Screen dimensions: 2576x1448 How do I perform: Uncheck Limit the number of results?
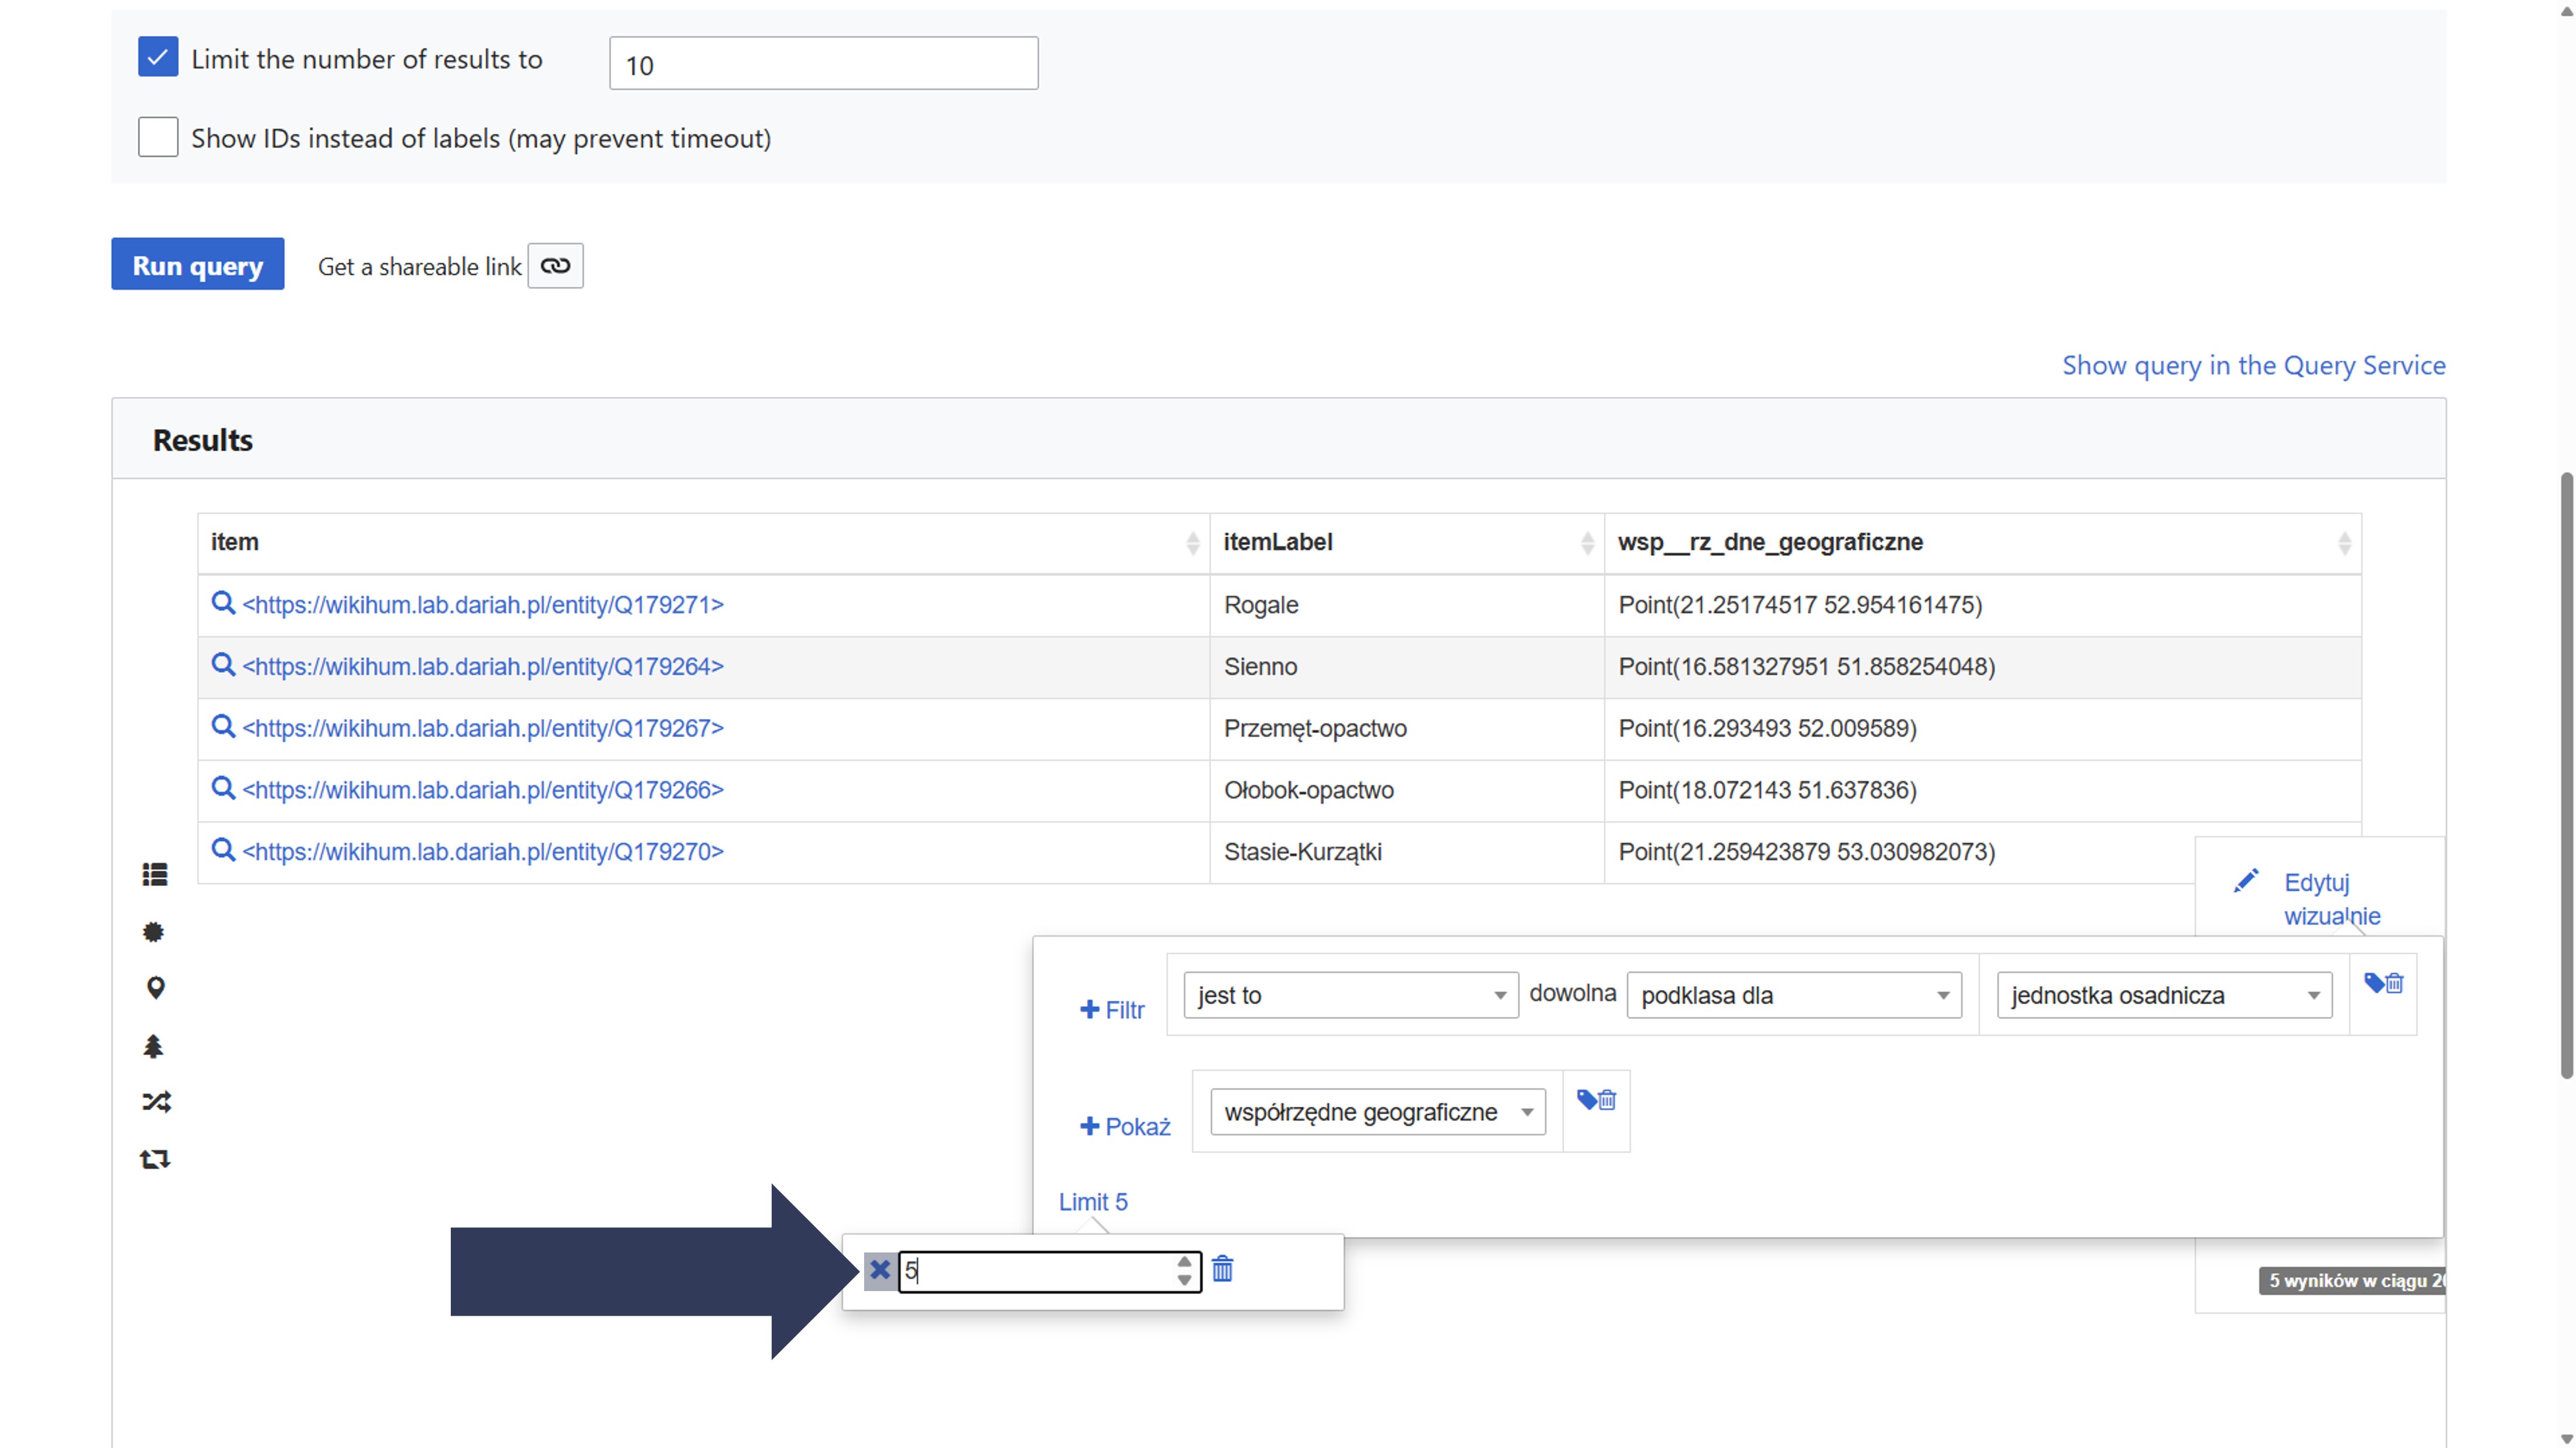pyautogui.click(x=158, y=58)
